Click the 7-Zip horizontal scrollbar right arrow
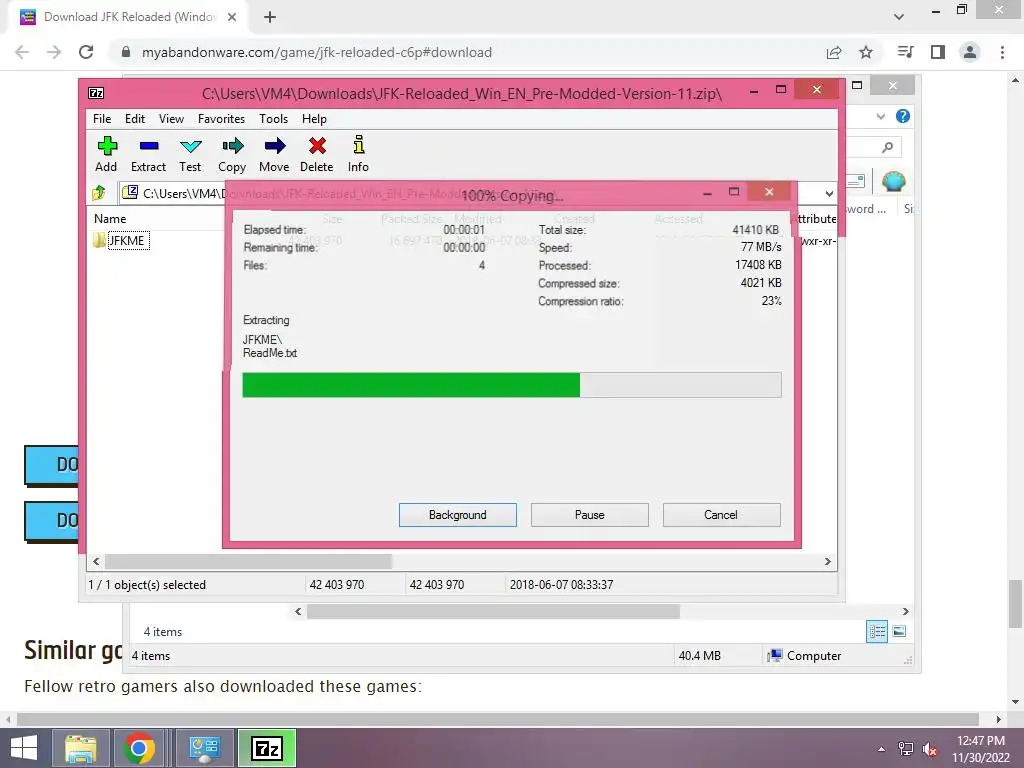This screenshot has width=1024, height=768. pos(827,562)
